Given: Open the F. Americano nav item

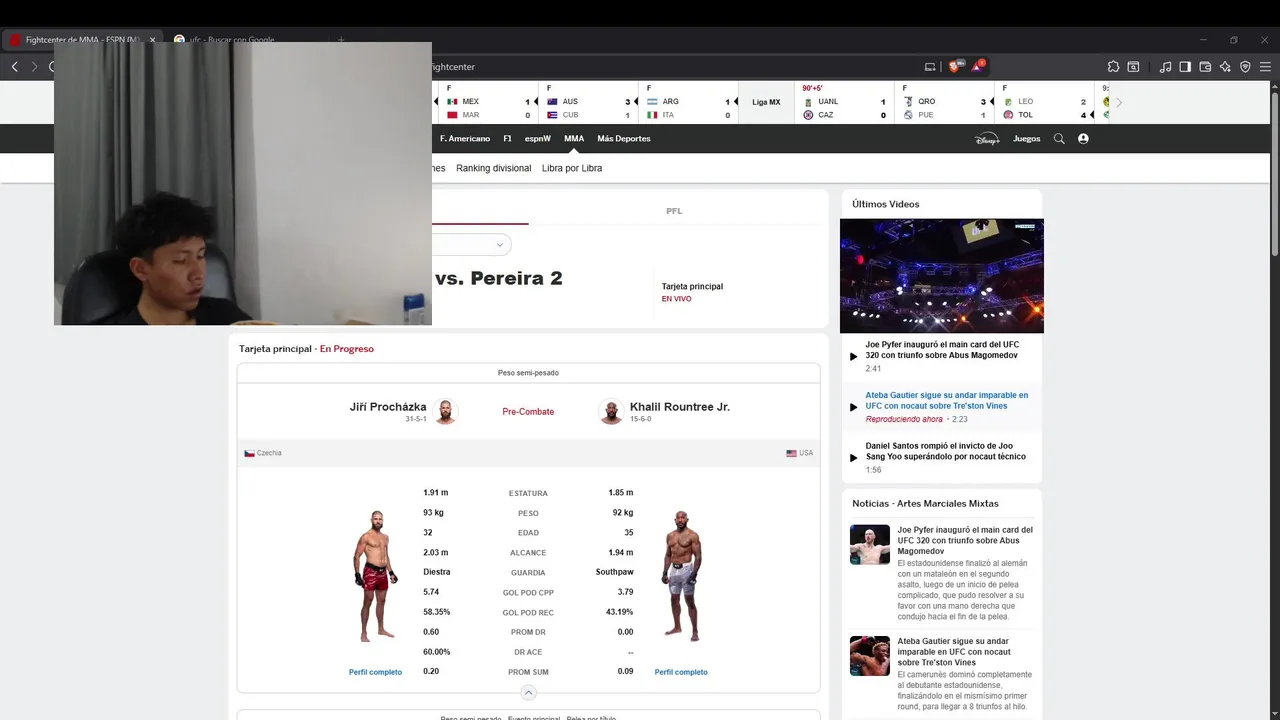Looking at the screenshot, I should click(x=465, y=139).
